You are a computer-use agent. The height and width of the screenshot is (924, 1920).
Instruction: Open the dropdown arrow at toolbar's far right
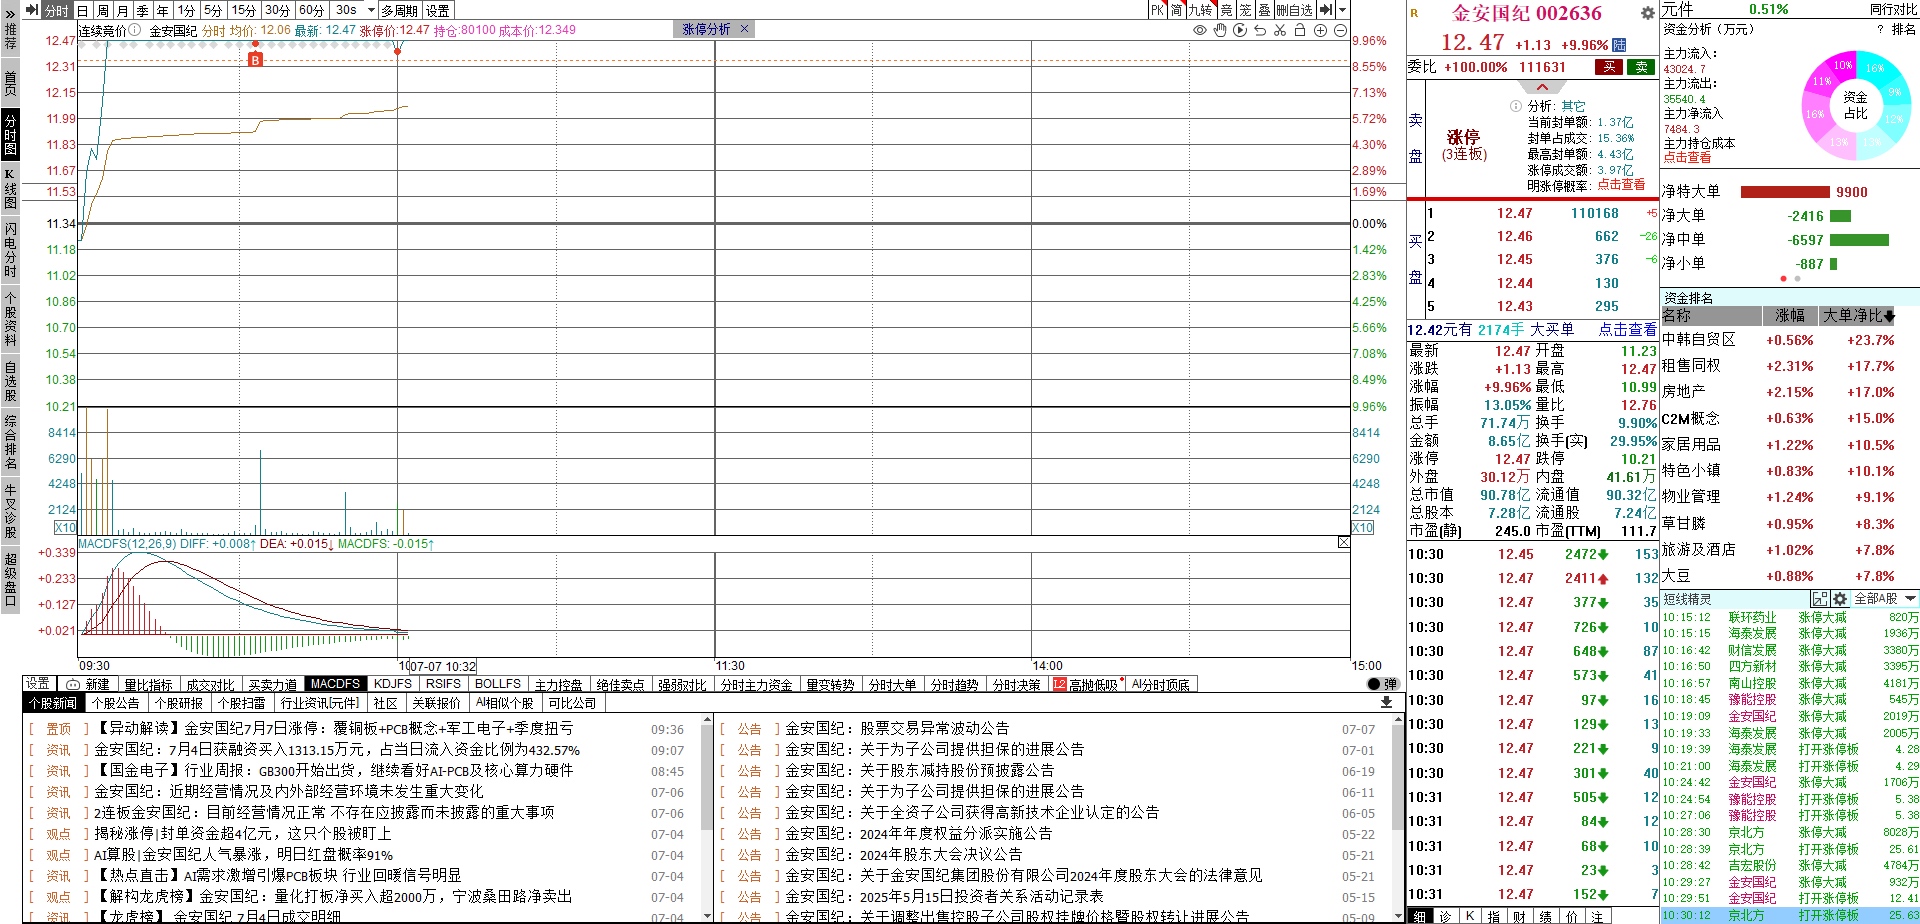tap(1342, 10)
